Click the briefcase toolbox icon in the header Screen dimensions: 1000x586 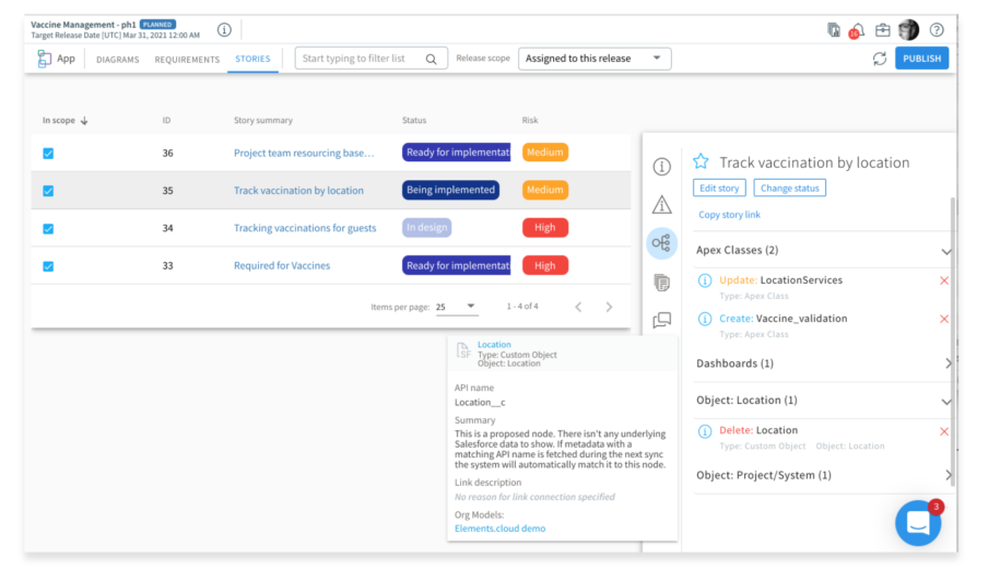pyautogui.click(x=882, y=29)
